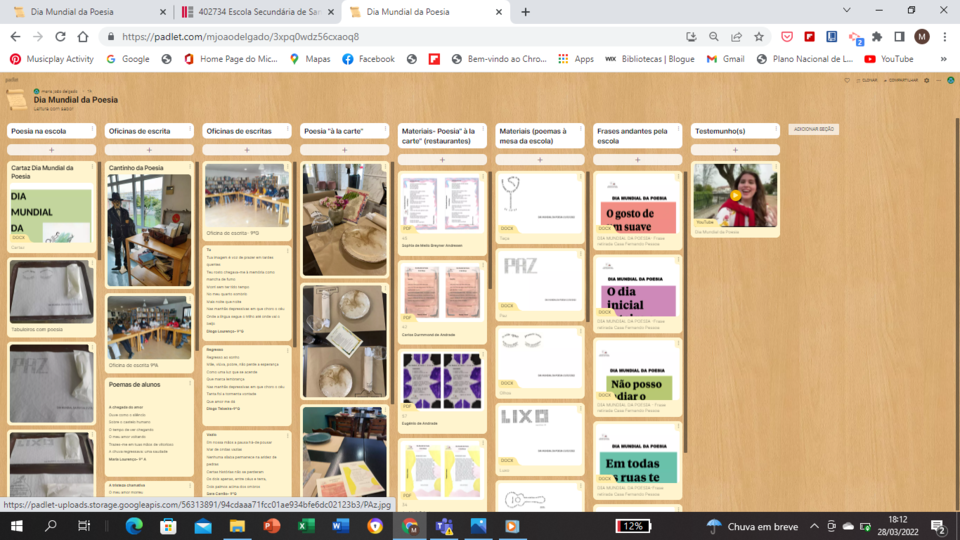The height and width of the screenshot is (540, 960).
Task: Open the LIXO docx in Materiais column
Action: tap(540, 435)
